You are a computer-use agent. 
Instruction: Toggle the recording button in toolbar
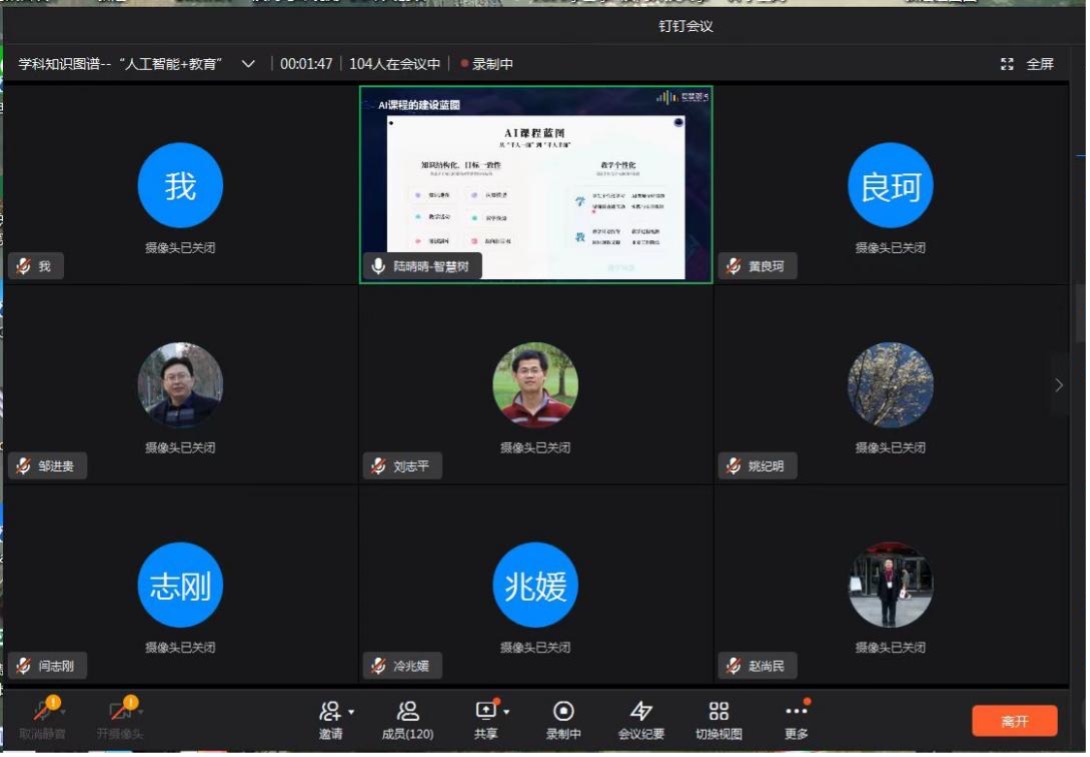563,711
